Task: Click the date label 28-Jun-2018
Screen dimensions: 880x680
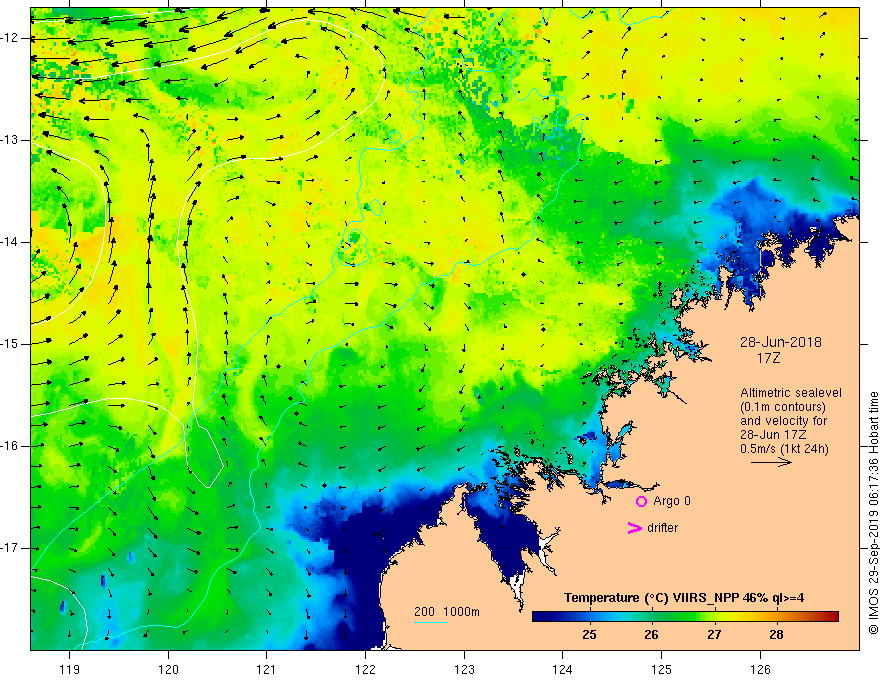Action: tap(780, 342)
